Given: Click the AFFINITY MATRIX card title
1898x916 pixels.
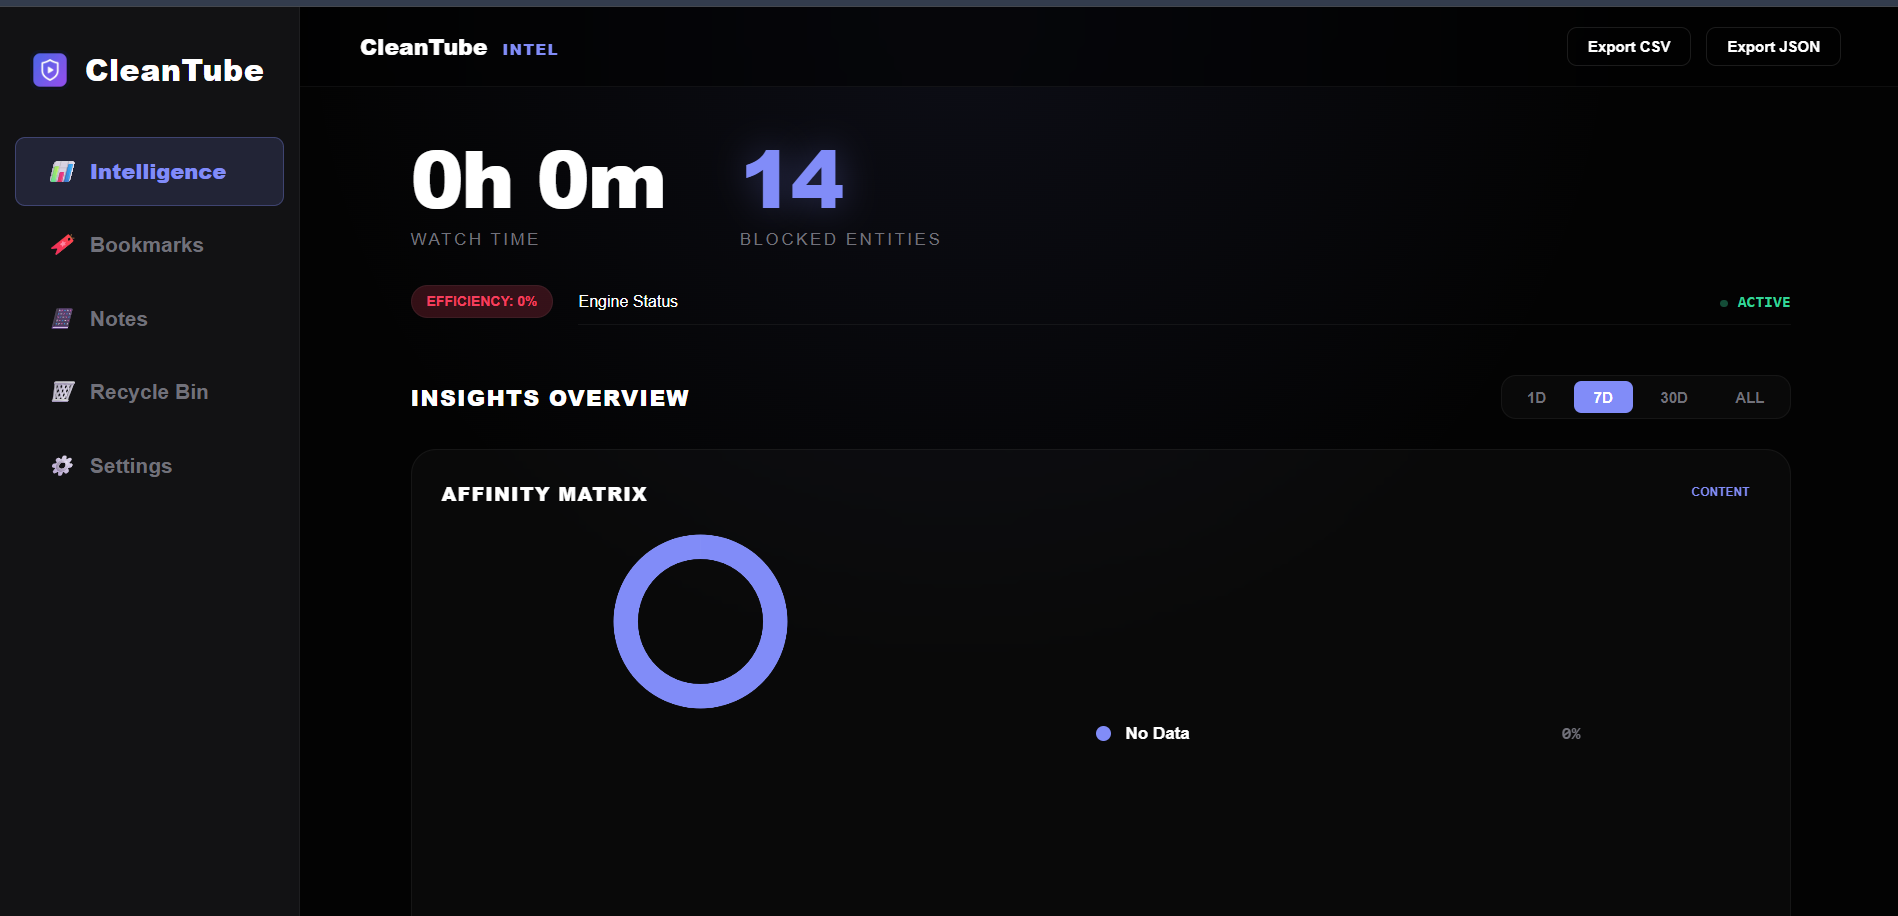Looking at the screenshot, I should 544,494.
